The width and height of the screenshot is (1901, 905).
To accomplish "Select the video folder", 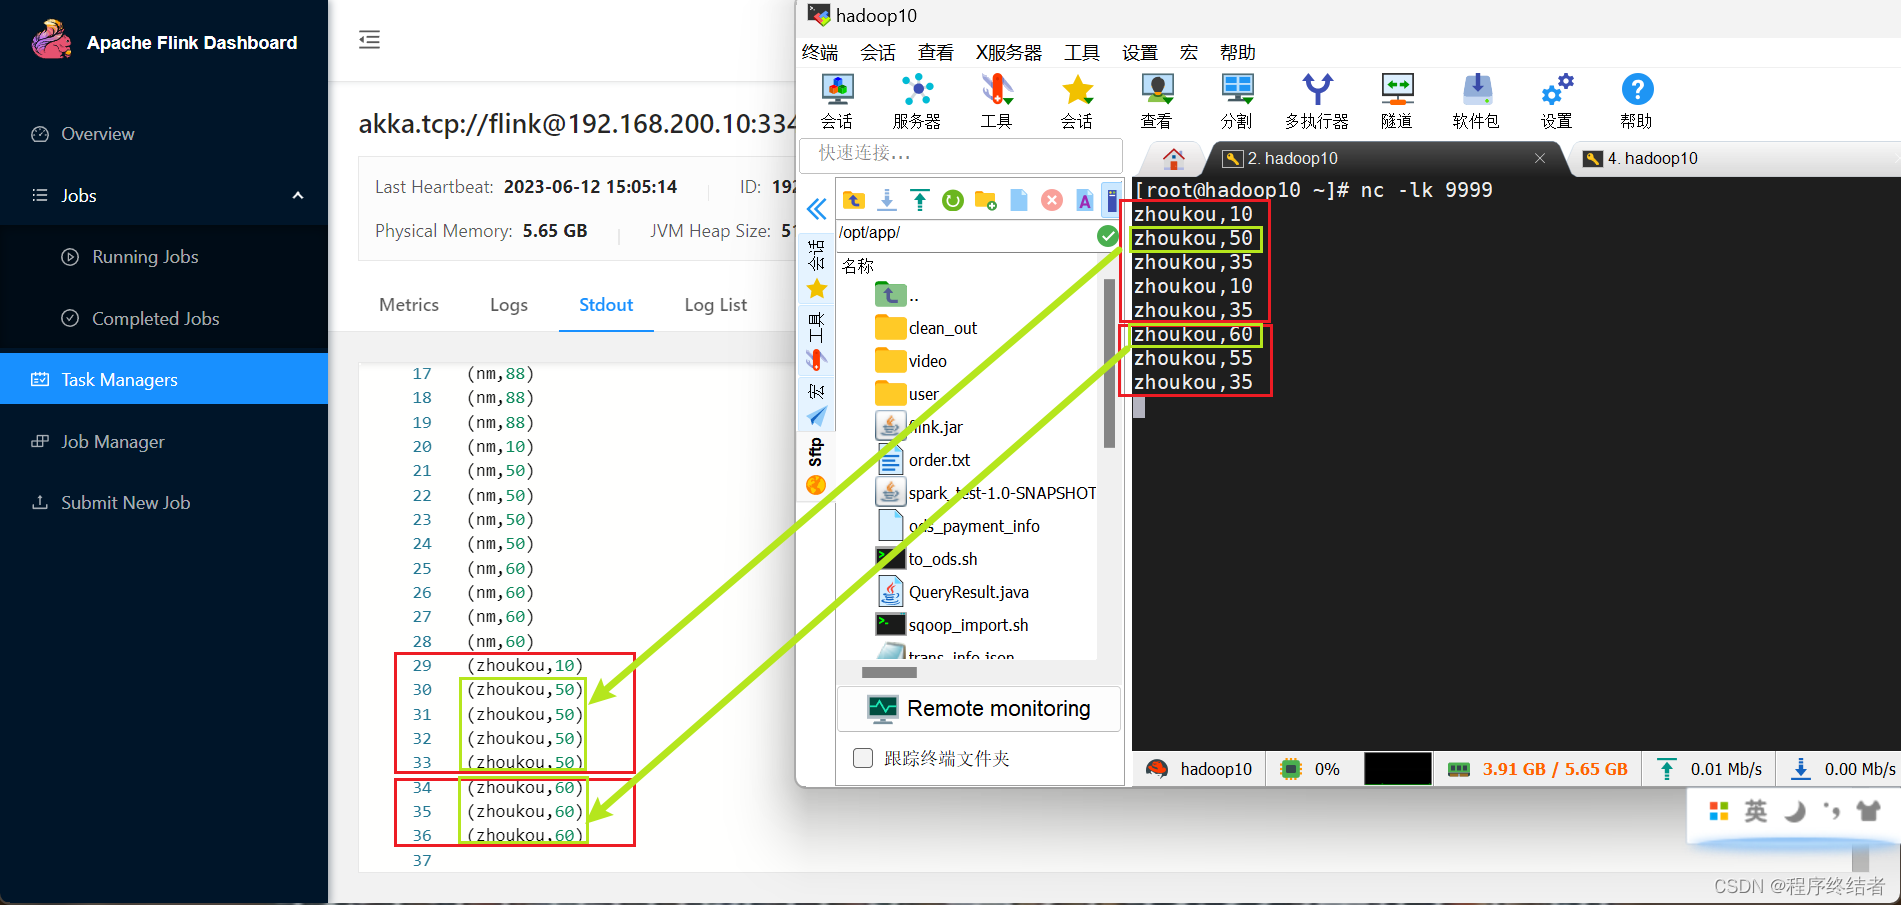I will (x=911, y=361).
